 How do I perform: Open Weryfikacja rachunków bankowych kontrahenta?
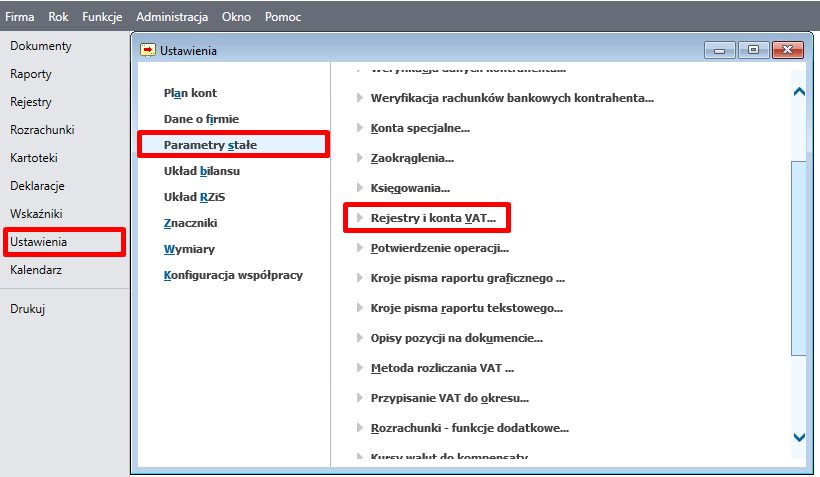pos(512,98)
